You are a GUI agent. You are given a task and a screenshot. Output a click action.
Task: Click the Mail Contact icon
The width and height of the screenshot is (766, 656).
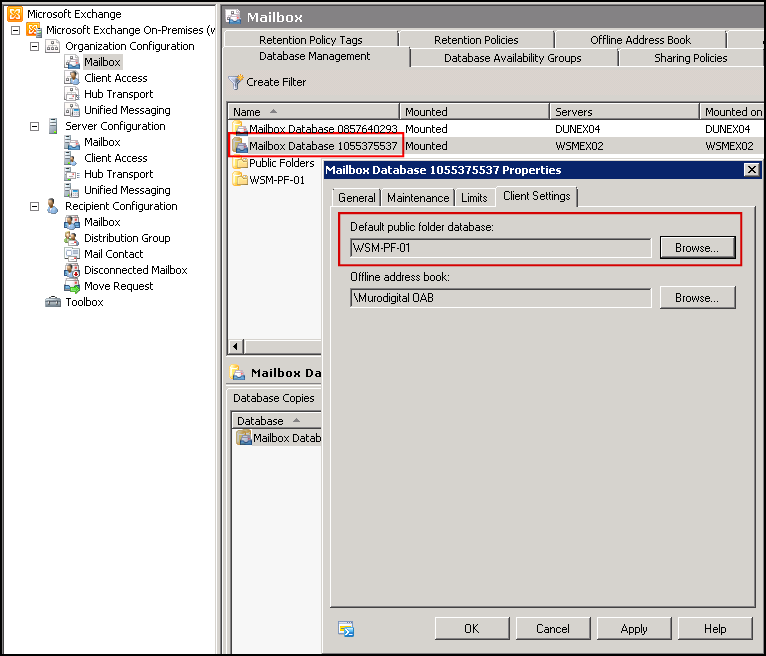pos(72,254)
